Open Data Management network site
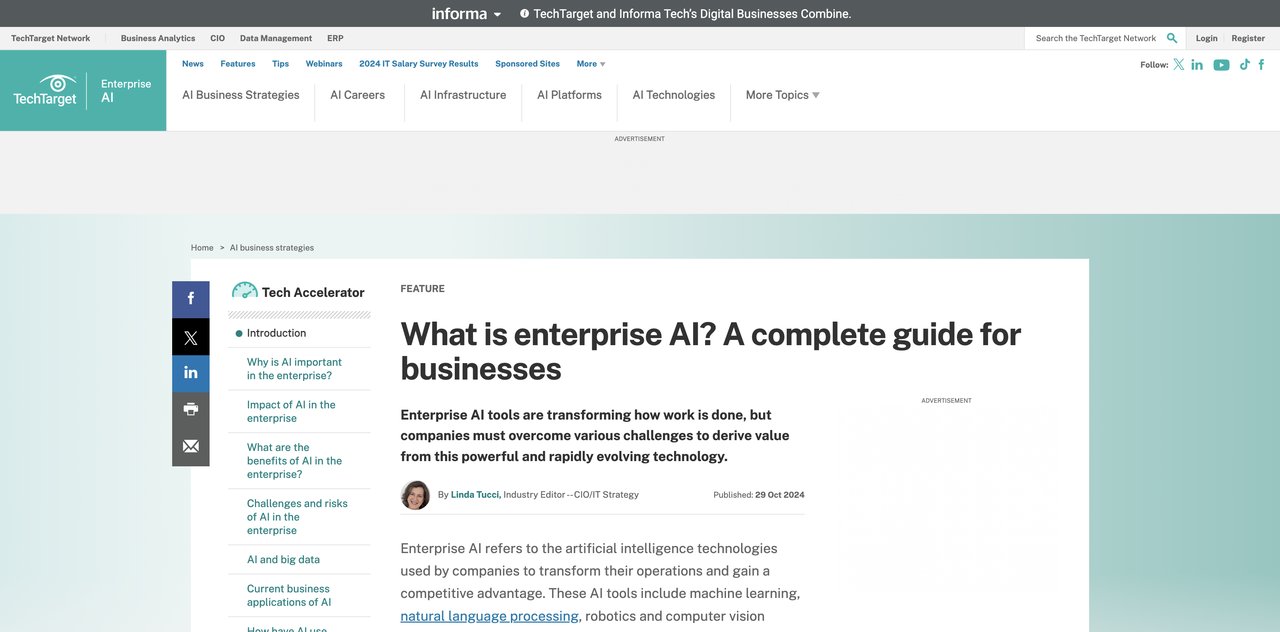Screen dimensions: 1280x632 pyautogui.click(x=276, y=38)
